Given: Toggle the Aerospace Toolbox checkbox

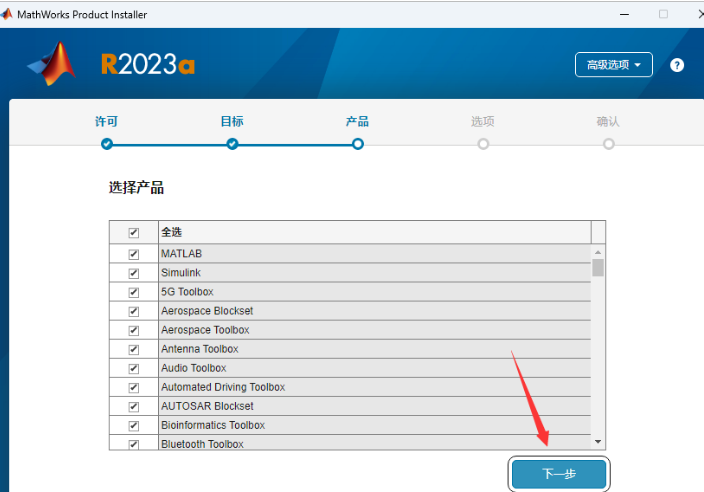Looking at the screenshot, I should pos(133,330).
